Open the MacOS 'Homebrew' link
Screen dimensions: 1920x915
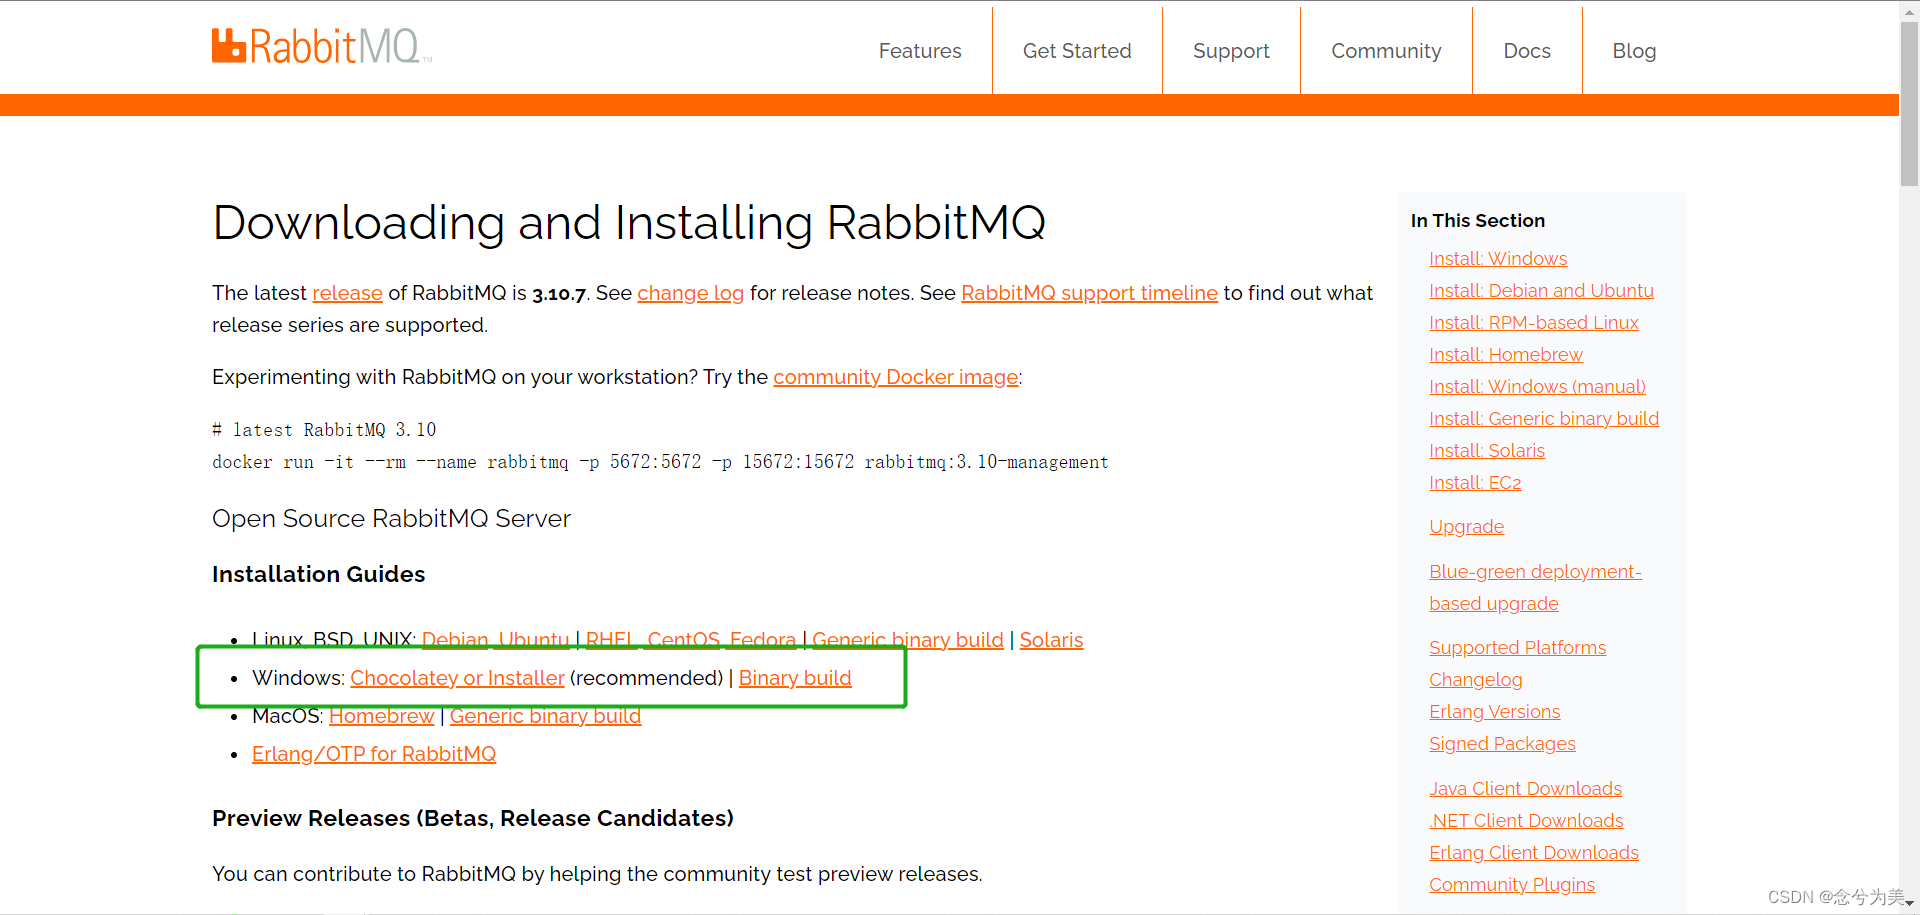[x=381, y=716]
